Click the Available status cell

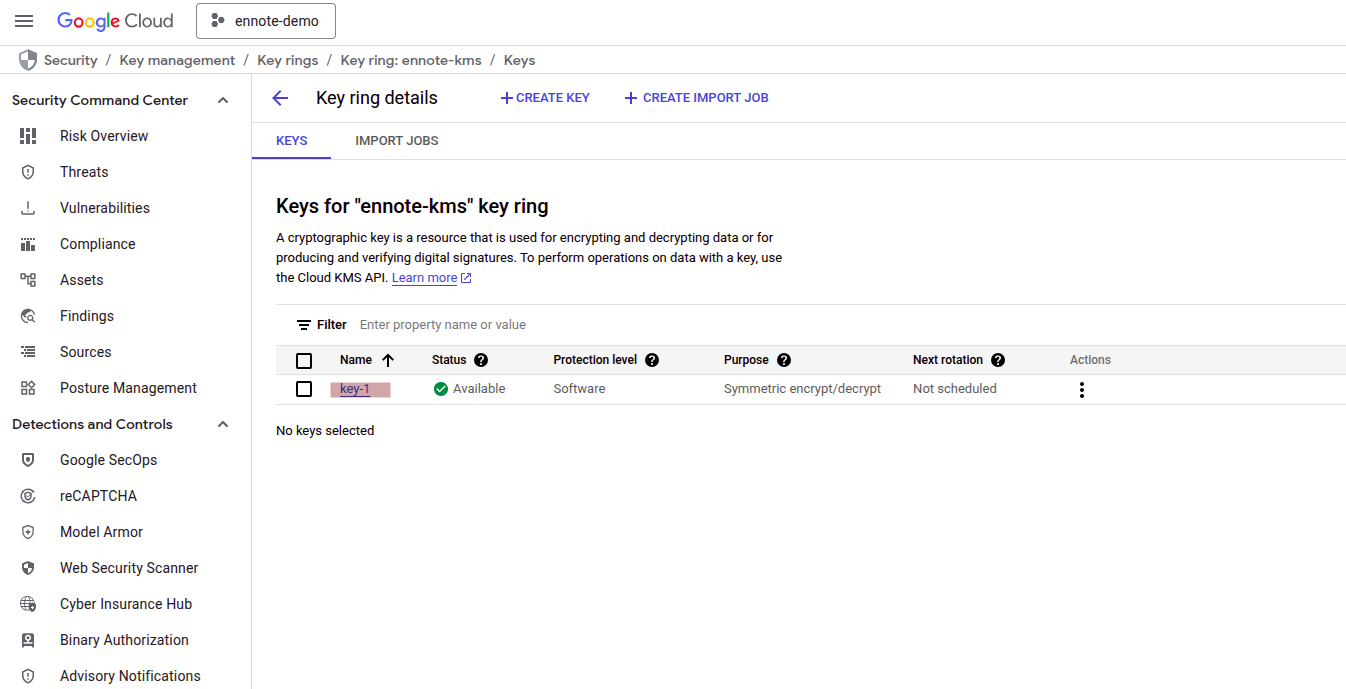pyautogui.click(x=470, y=389)
